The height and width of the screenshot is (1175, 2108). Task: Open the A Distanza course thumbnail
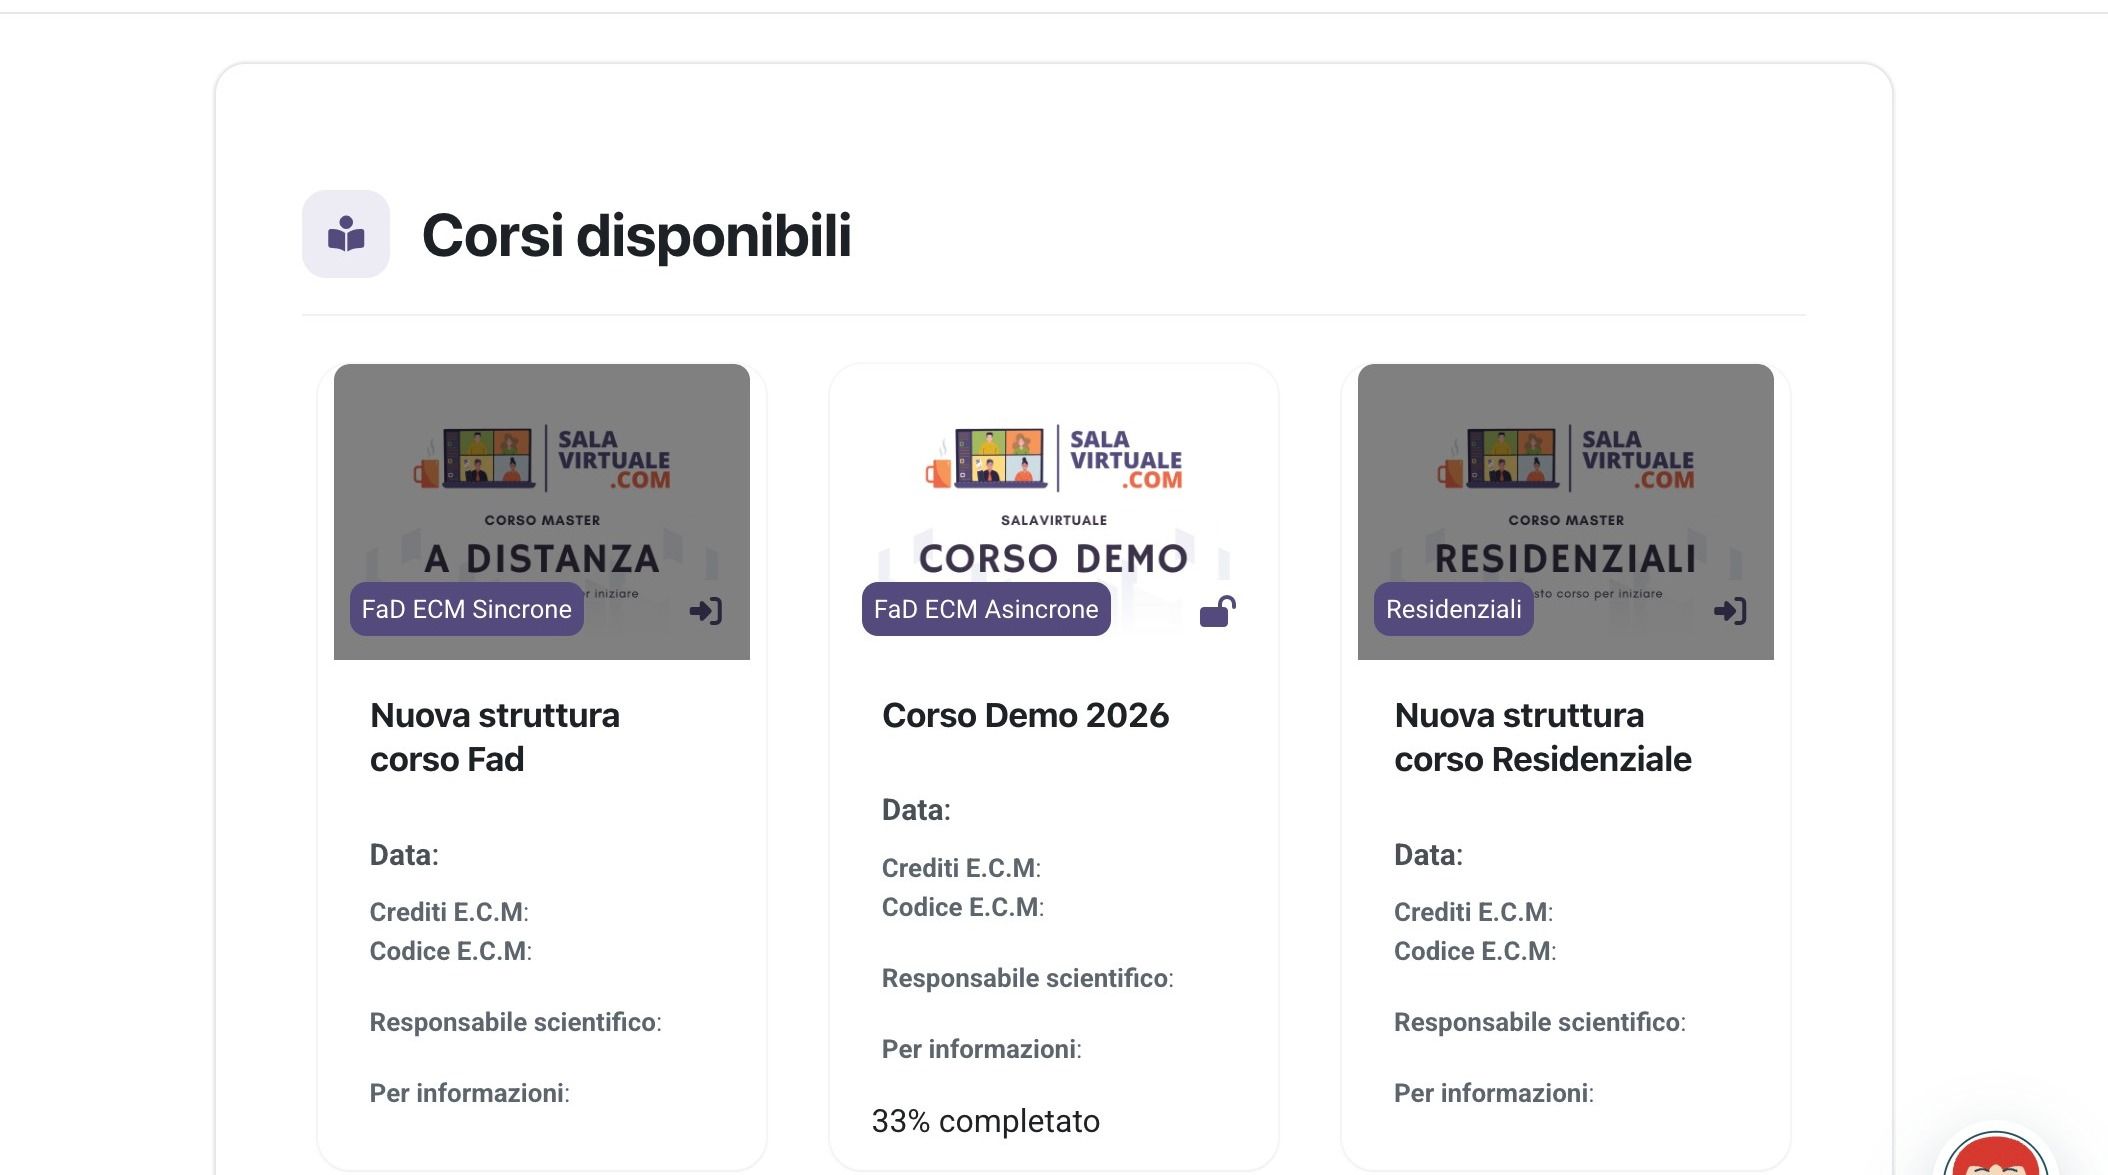point(542,511)
